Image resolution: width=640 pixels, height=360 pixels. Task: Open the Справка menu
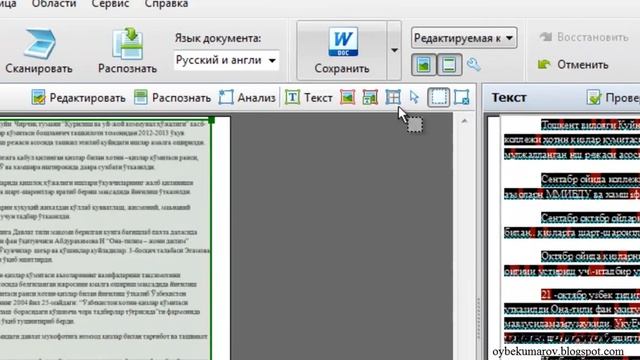click(x=166, y=4)
